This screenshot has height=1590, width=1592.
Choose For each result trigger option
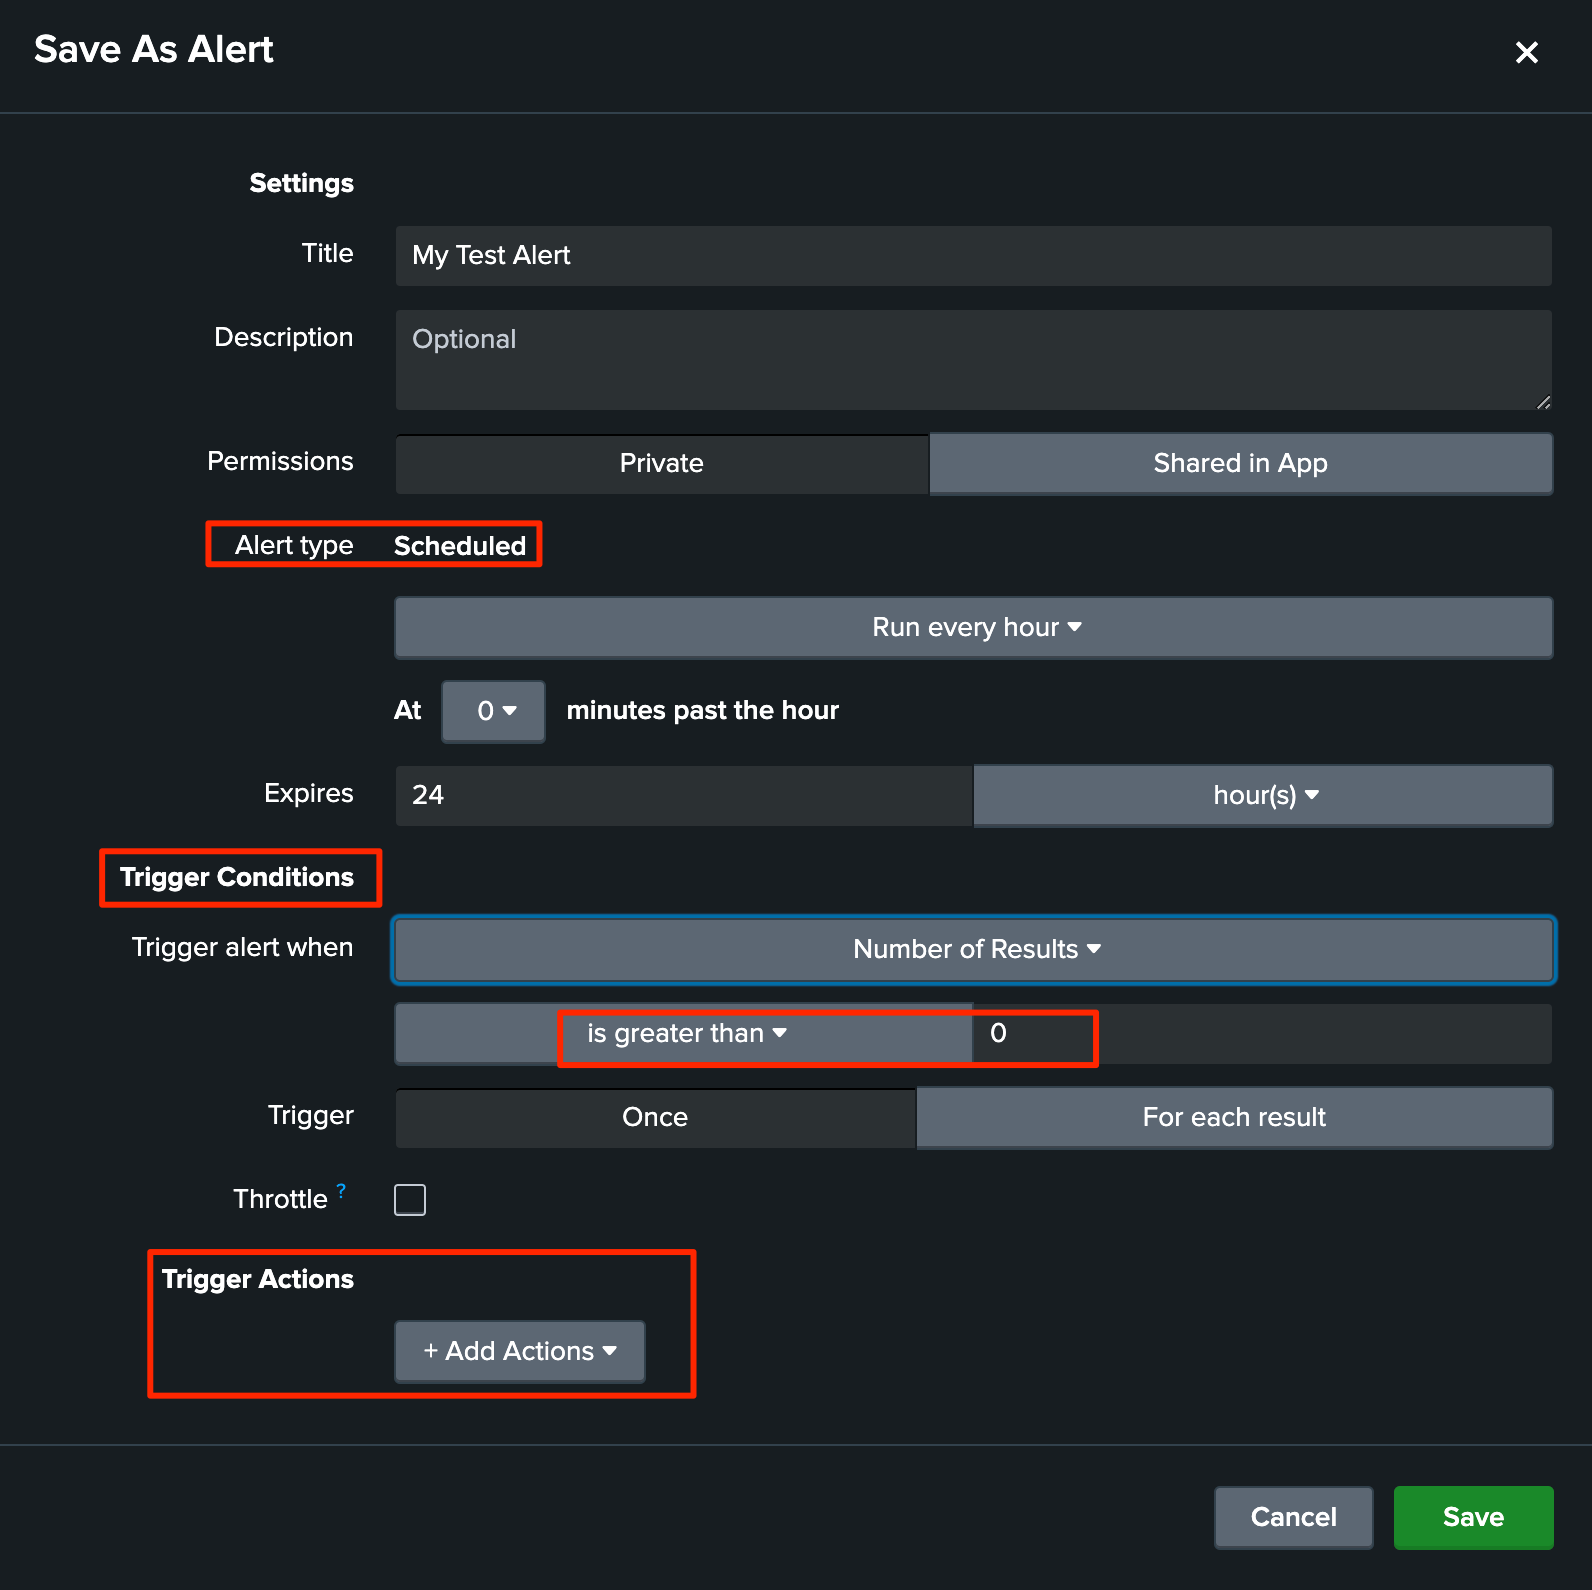1234,1117
